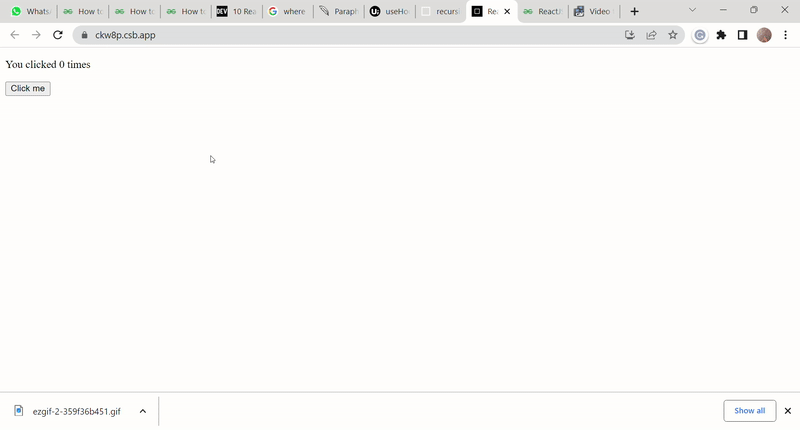Open the Chrome profile avatar
Image resolution: width=800 pixels, height=430 pixels.
pyautogui.click(x=764, y=35)
